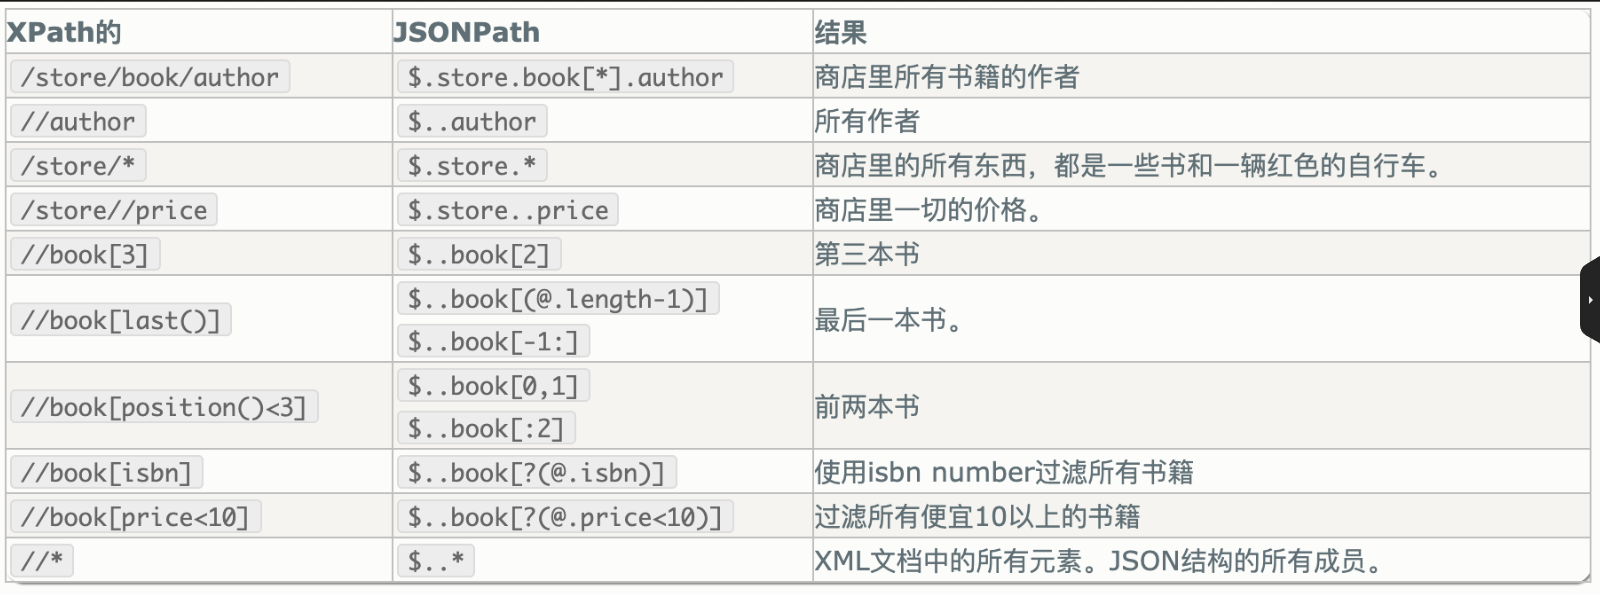Click the /store/book/author XPath code
The width and height of the screenshot is (1600, 595).
coord(149,77)
